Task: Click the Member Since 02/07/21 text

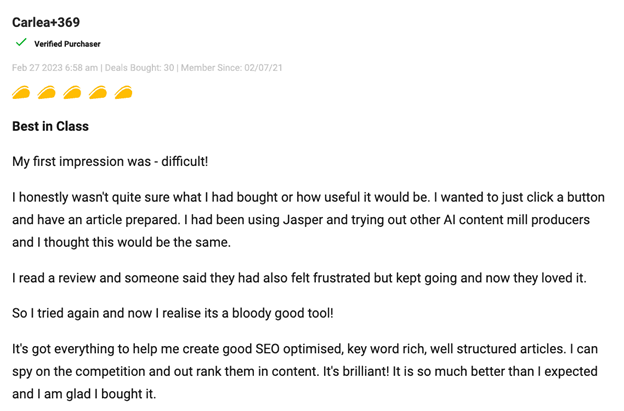Action: [231, 68]
